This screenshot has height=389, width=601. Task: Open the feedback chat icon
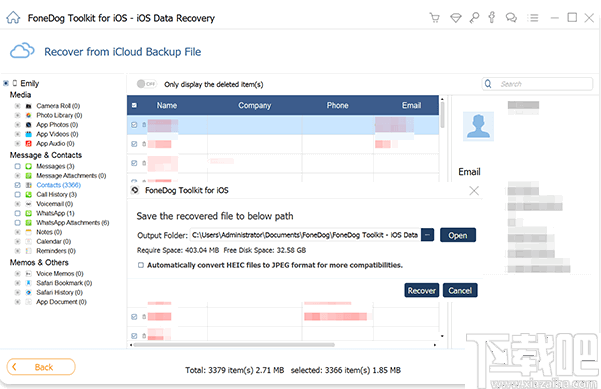pos(511,18)
